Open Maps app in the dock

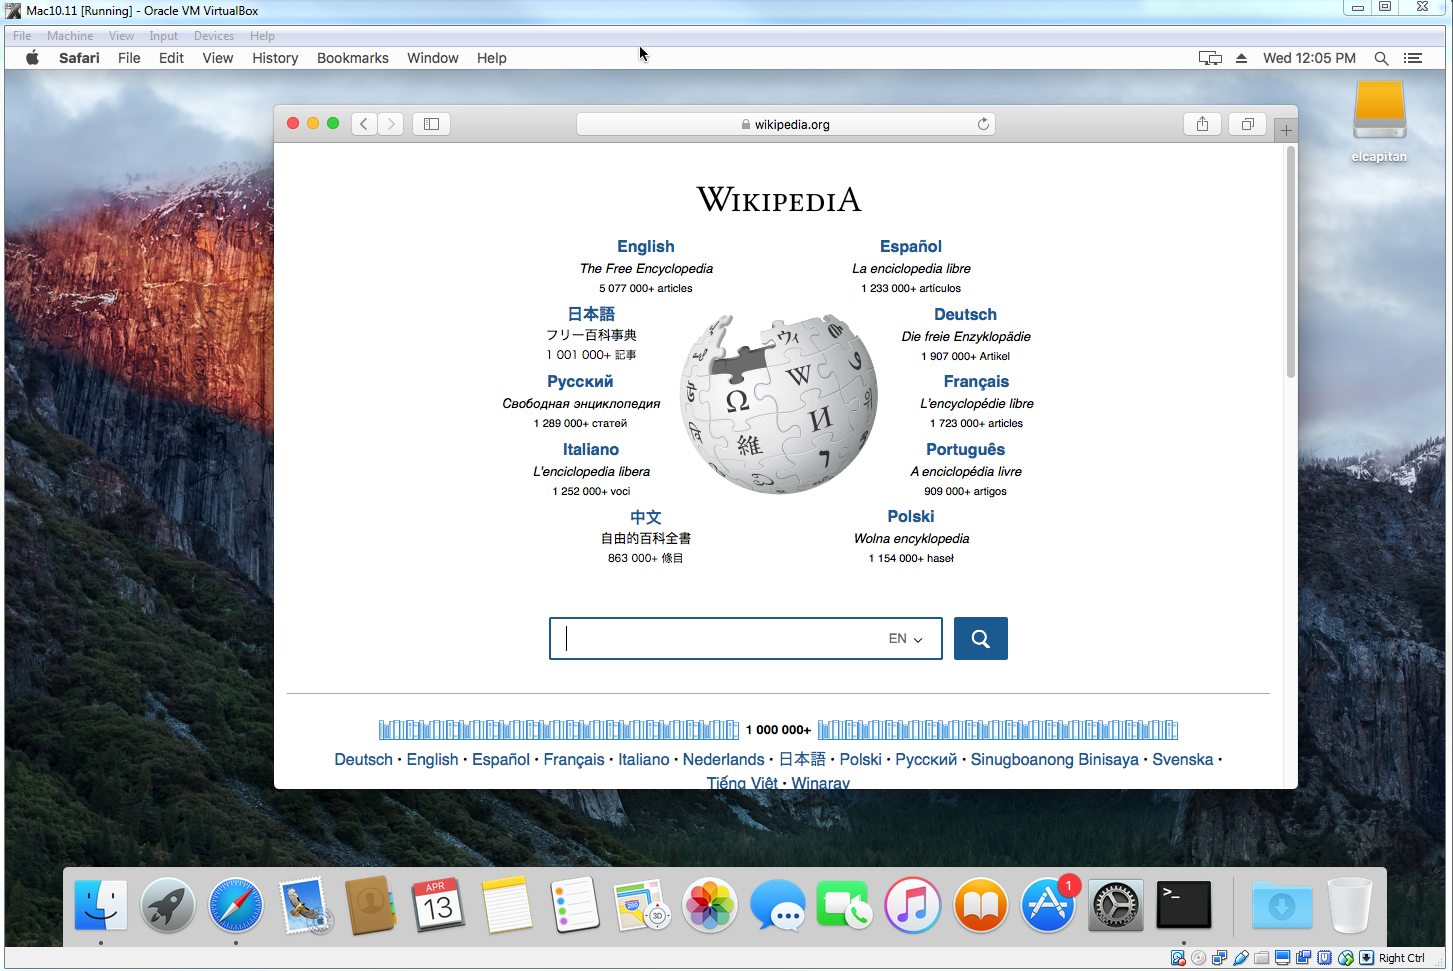click(642, 906)
